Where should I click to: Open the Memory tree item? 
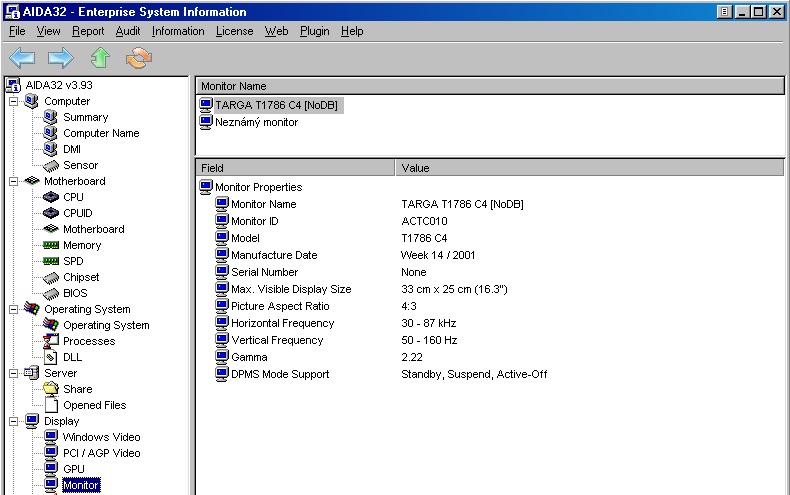coord(82,245)
